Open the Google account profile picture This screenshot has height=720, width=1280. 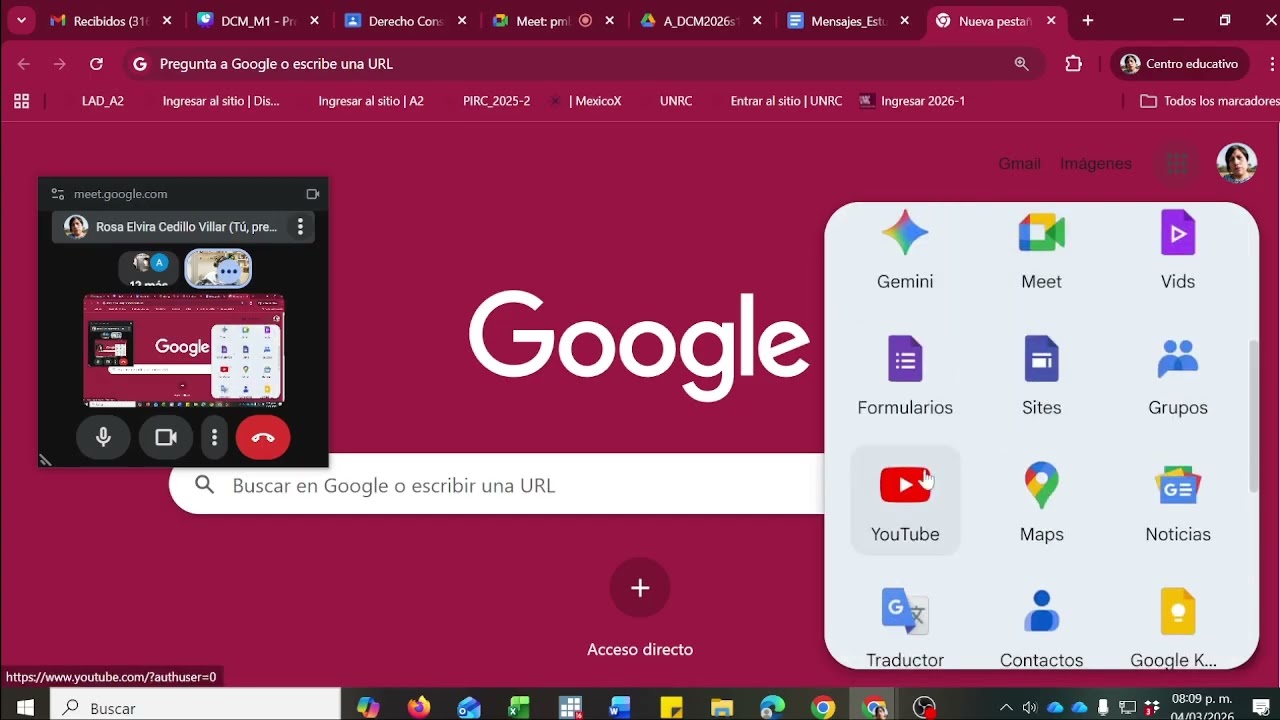[1236, 163]
